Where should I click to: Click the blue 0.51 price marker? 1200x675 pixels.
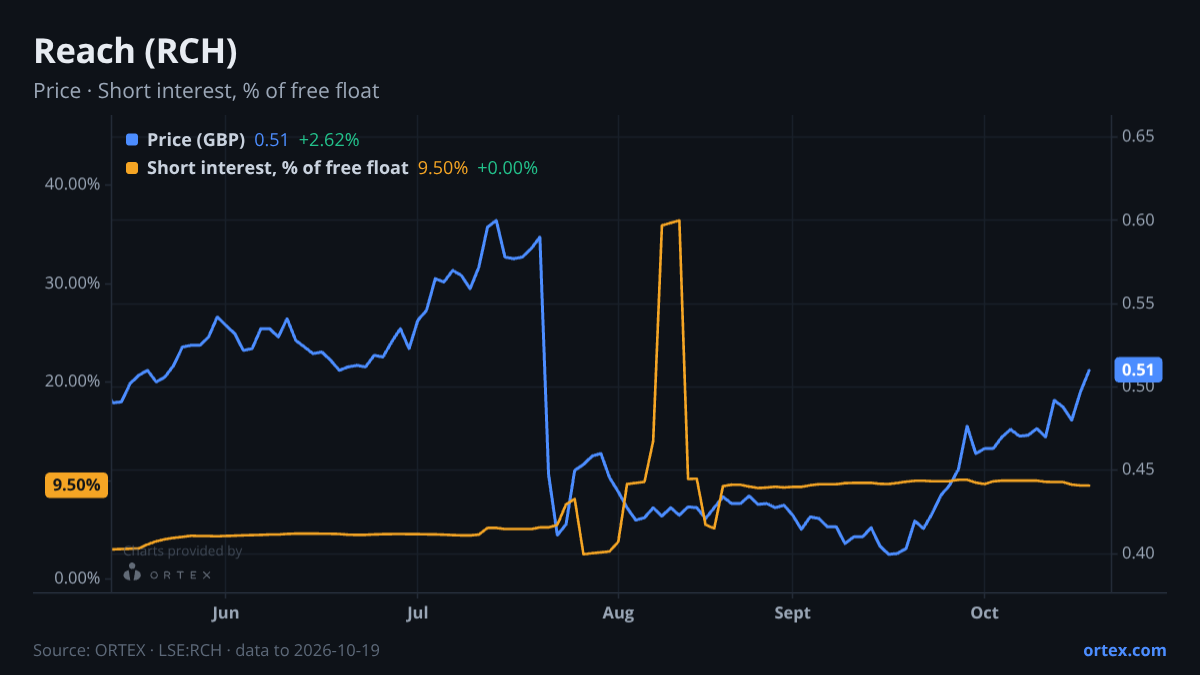[1138, 370]
